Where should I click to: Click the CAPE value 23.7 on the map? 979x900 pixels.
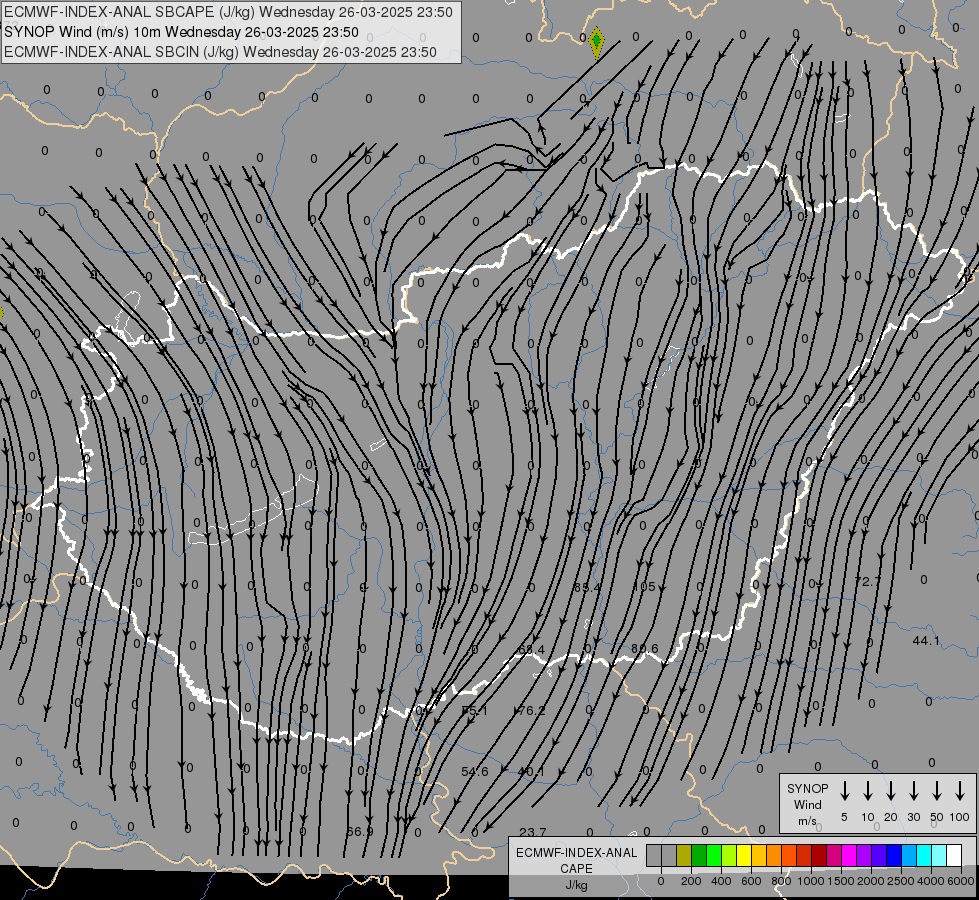tap(533, 832)
